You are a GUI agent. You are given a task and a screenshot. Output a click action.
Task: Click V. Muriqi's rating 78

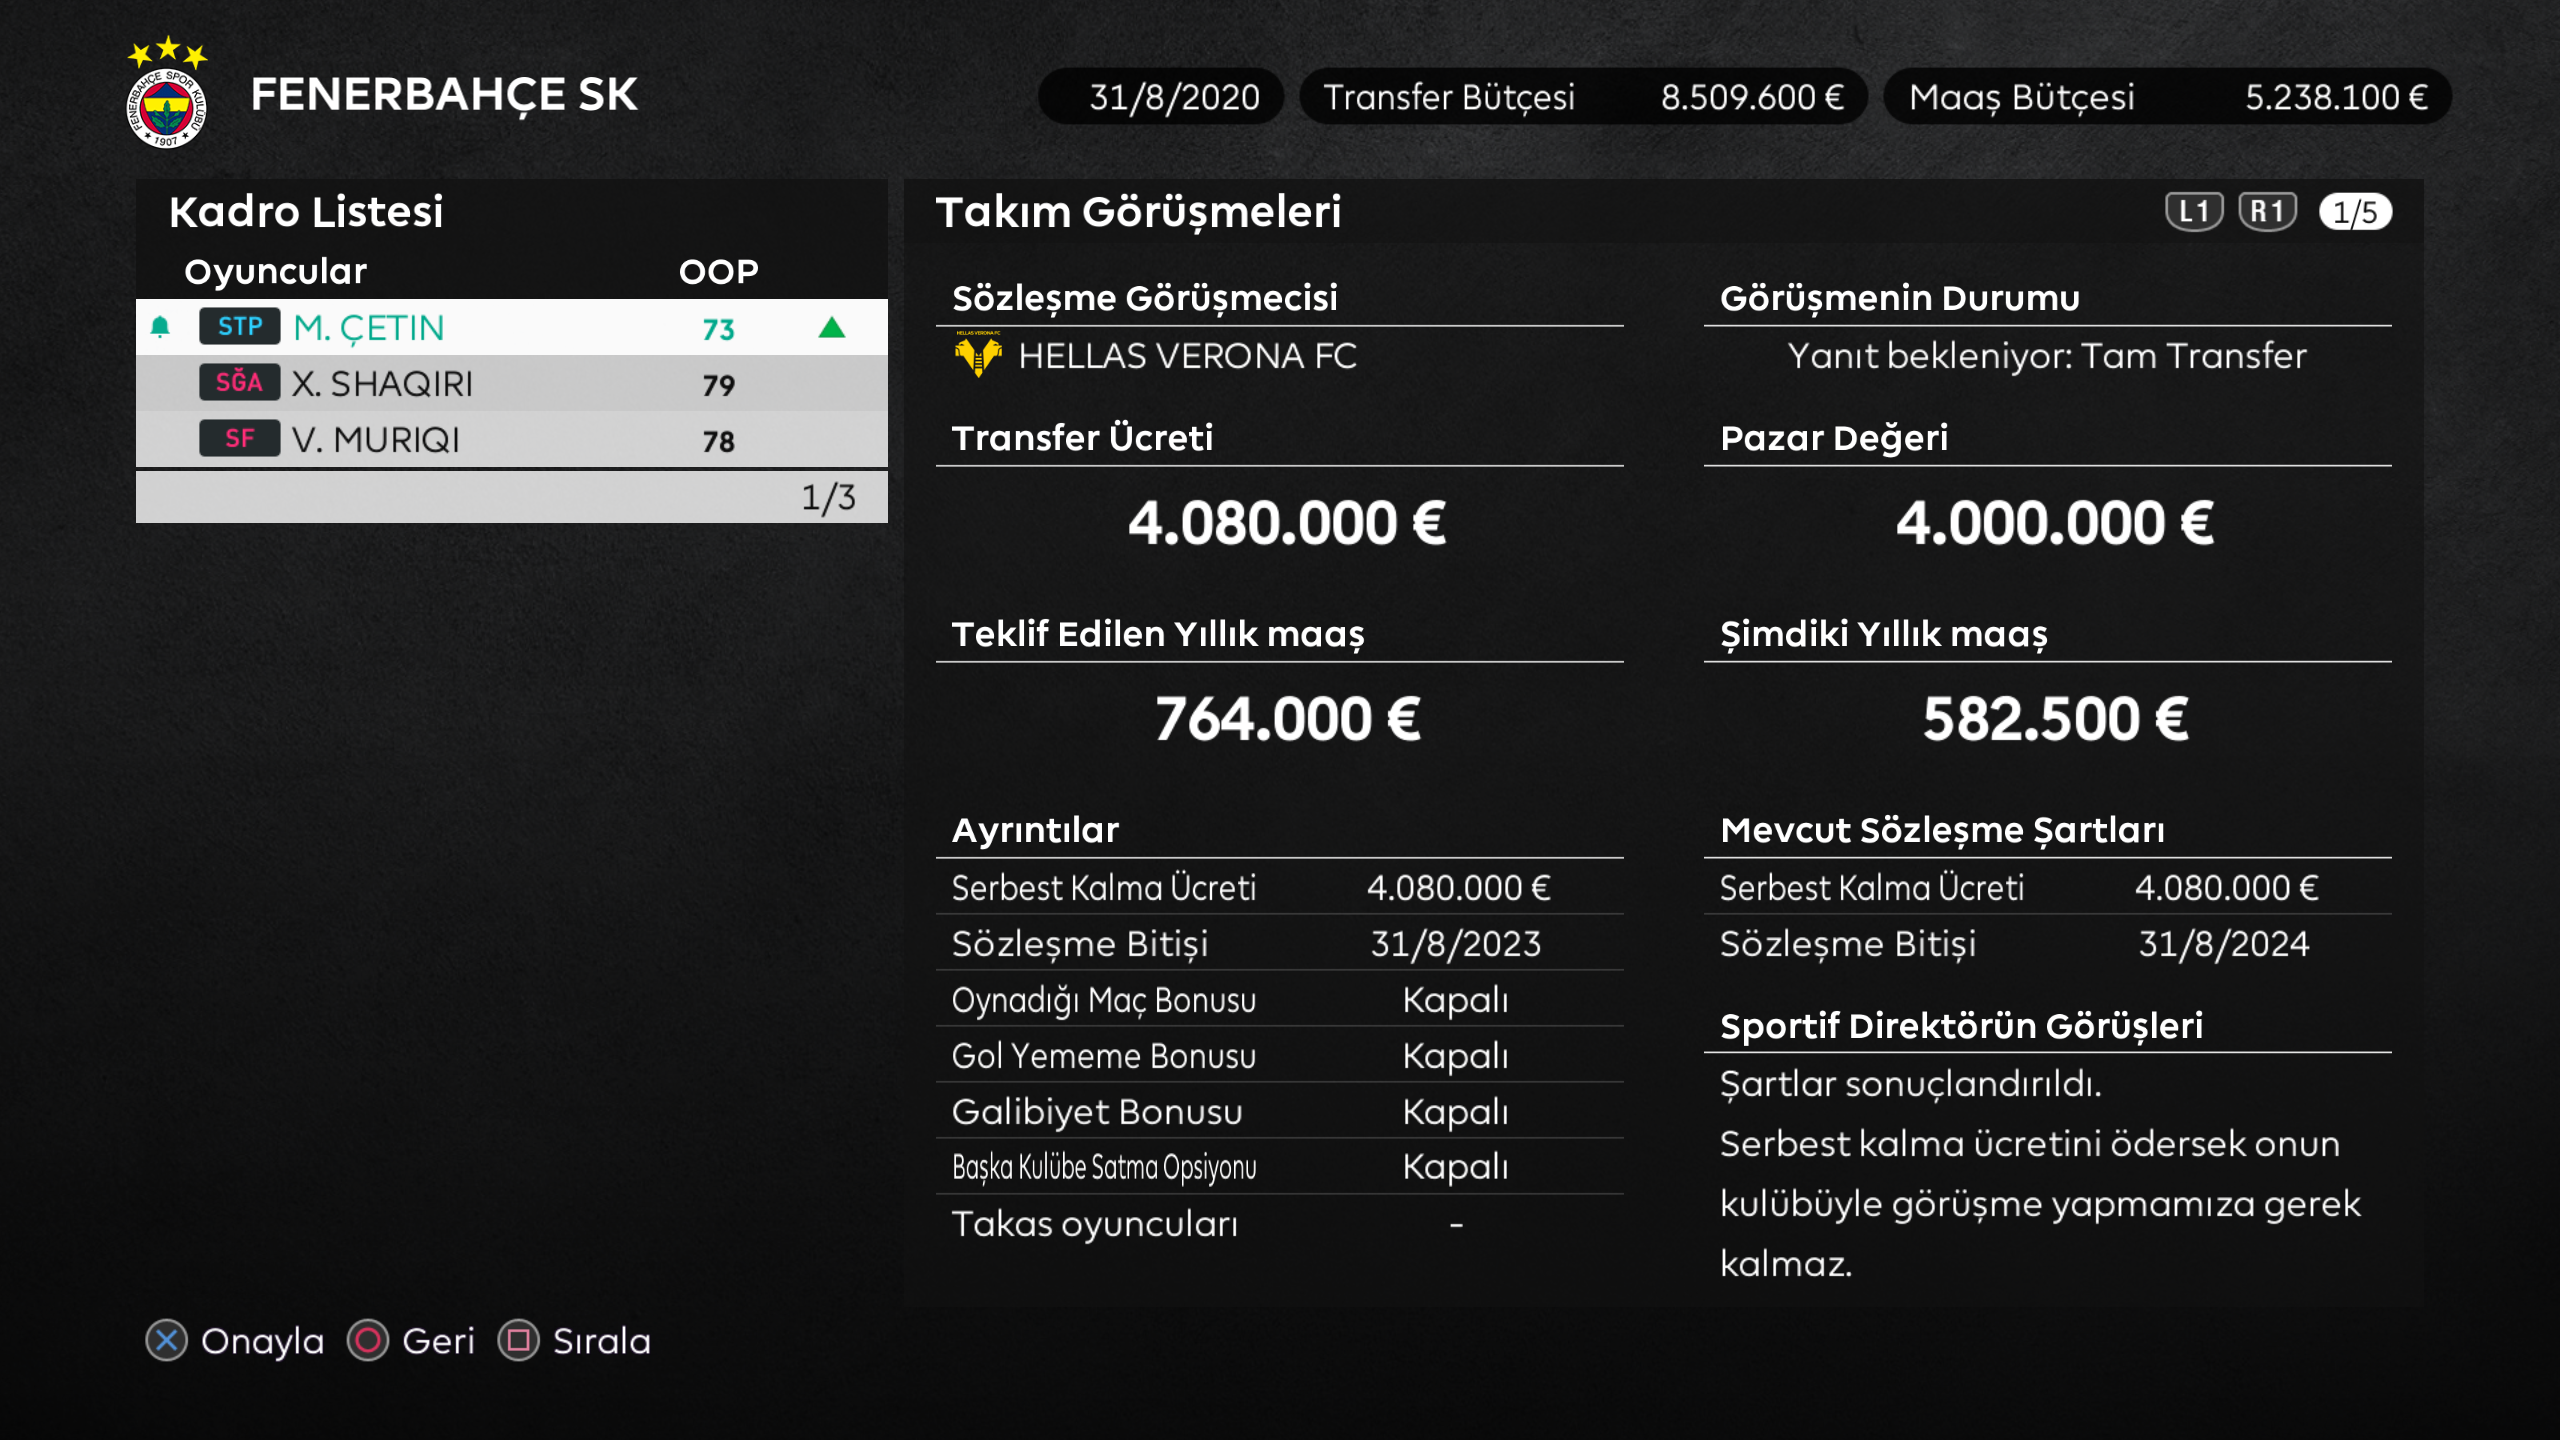pos(719,441)
